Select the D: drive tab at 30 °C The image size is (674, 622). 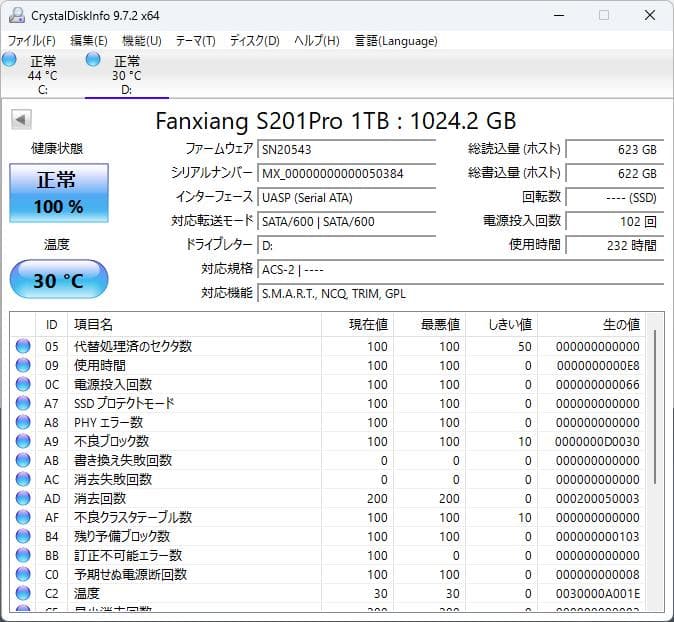(127, 74)
